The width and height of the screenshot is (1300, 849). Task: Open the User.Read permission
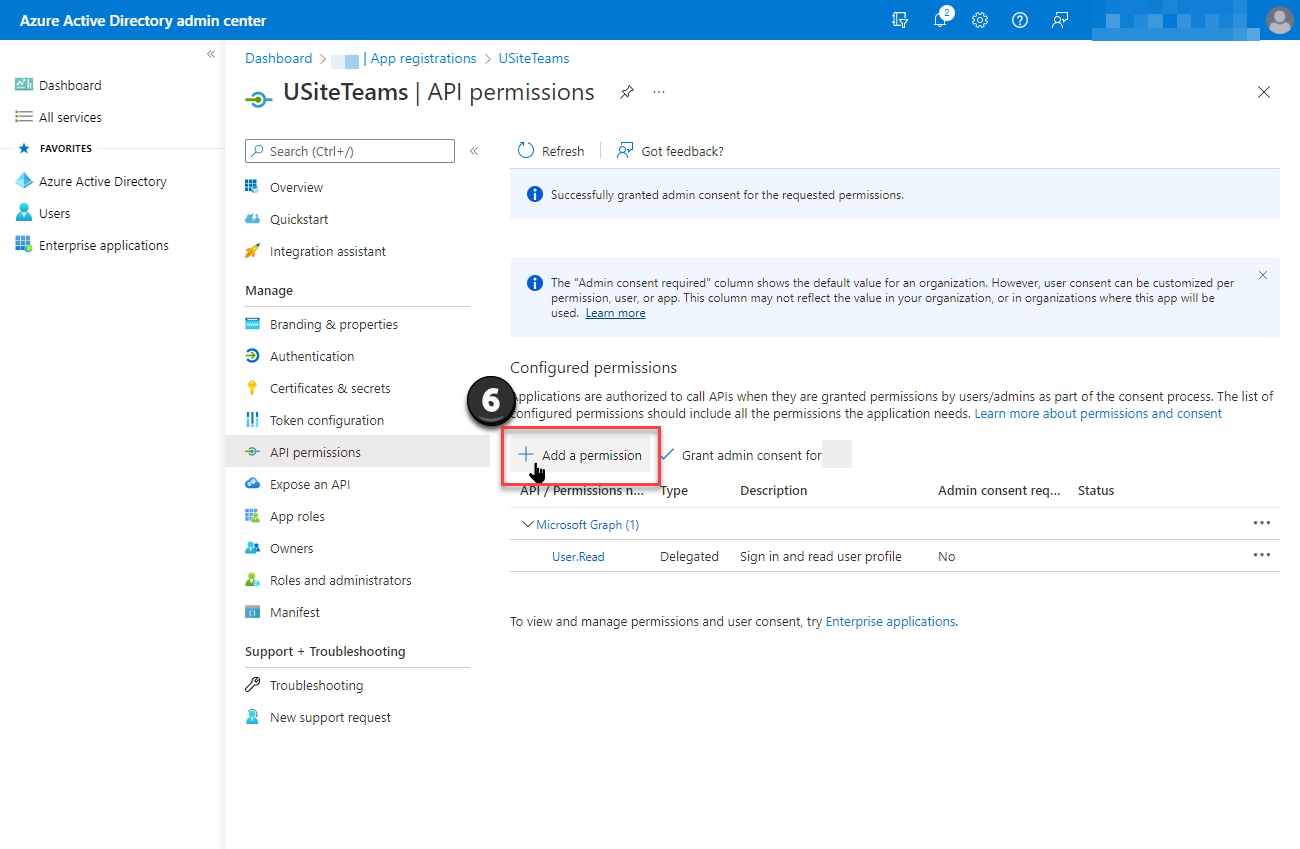click(x=578, y=556)
